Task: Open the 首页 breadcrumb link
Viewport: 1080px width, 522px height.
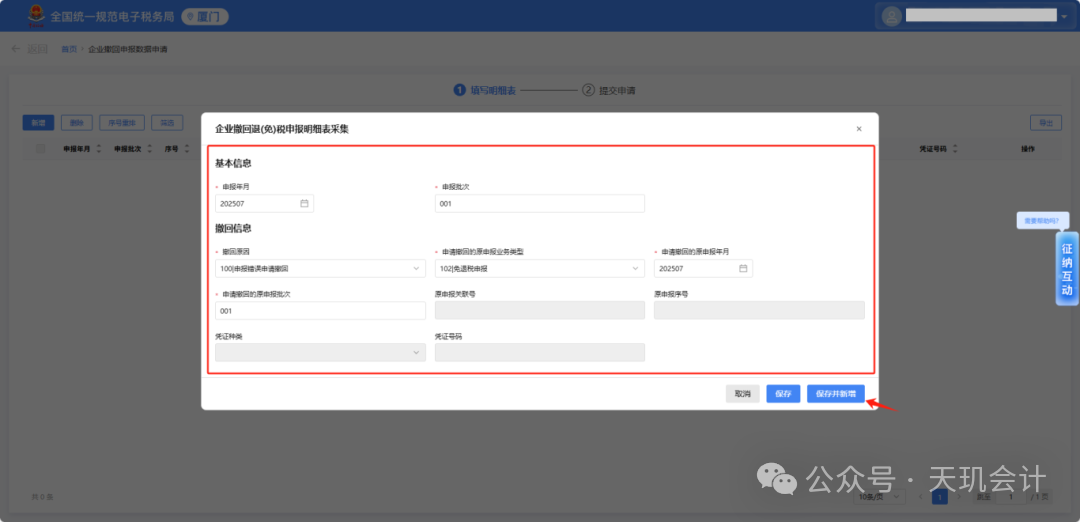Action: [x=69, y=50]
